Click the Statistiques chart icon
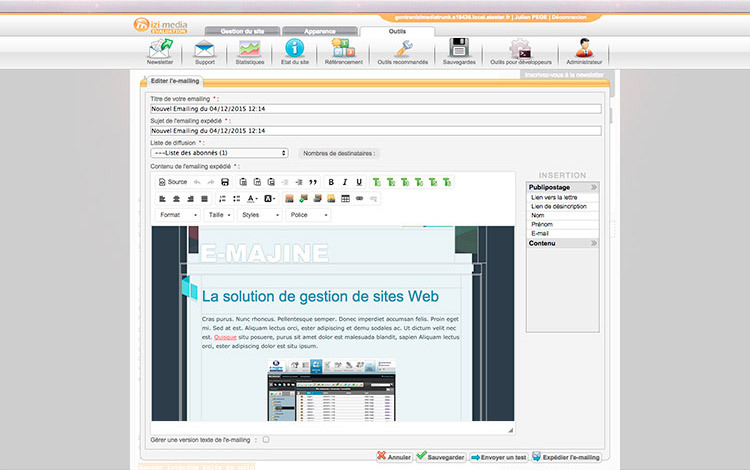The image size is (750, 470). click(250, 50)
